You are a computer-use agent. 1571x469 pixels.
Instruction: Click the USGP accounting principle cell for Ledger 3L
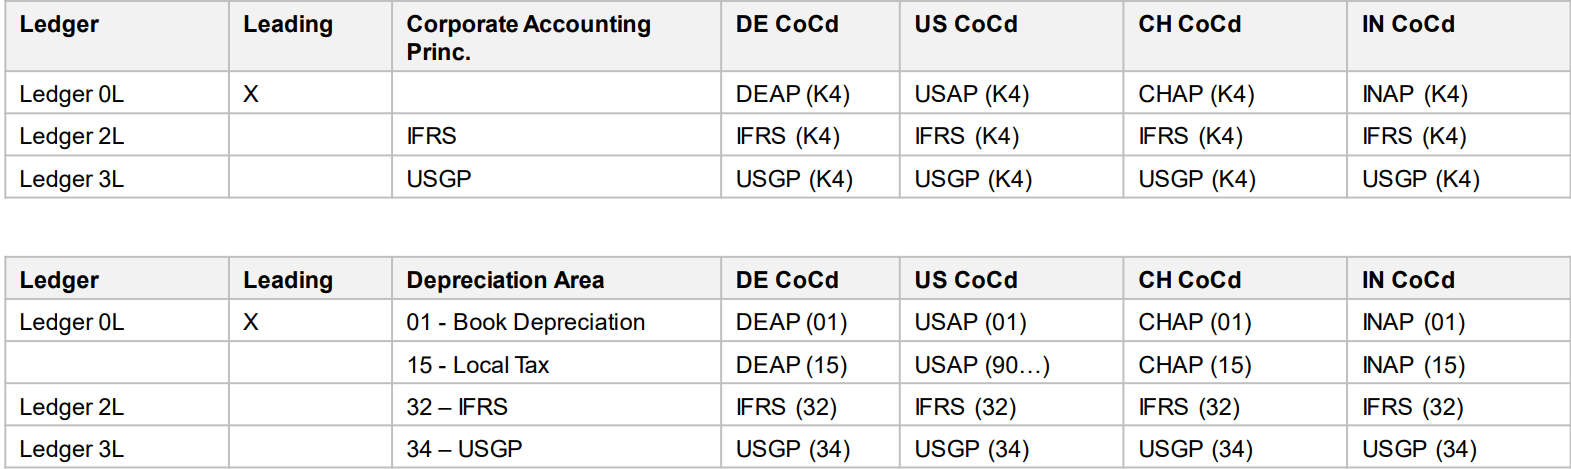(556, 178)
